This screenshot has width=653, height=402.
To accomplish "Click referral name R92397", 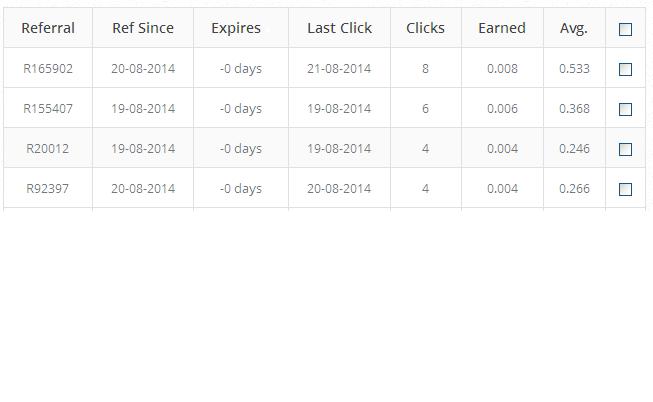I will (x=48, y=188).
